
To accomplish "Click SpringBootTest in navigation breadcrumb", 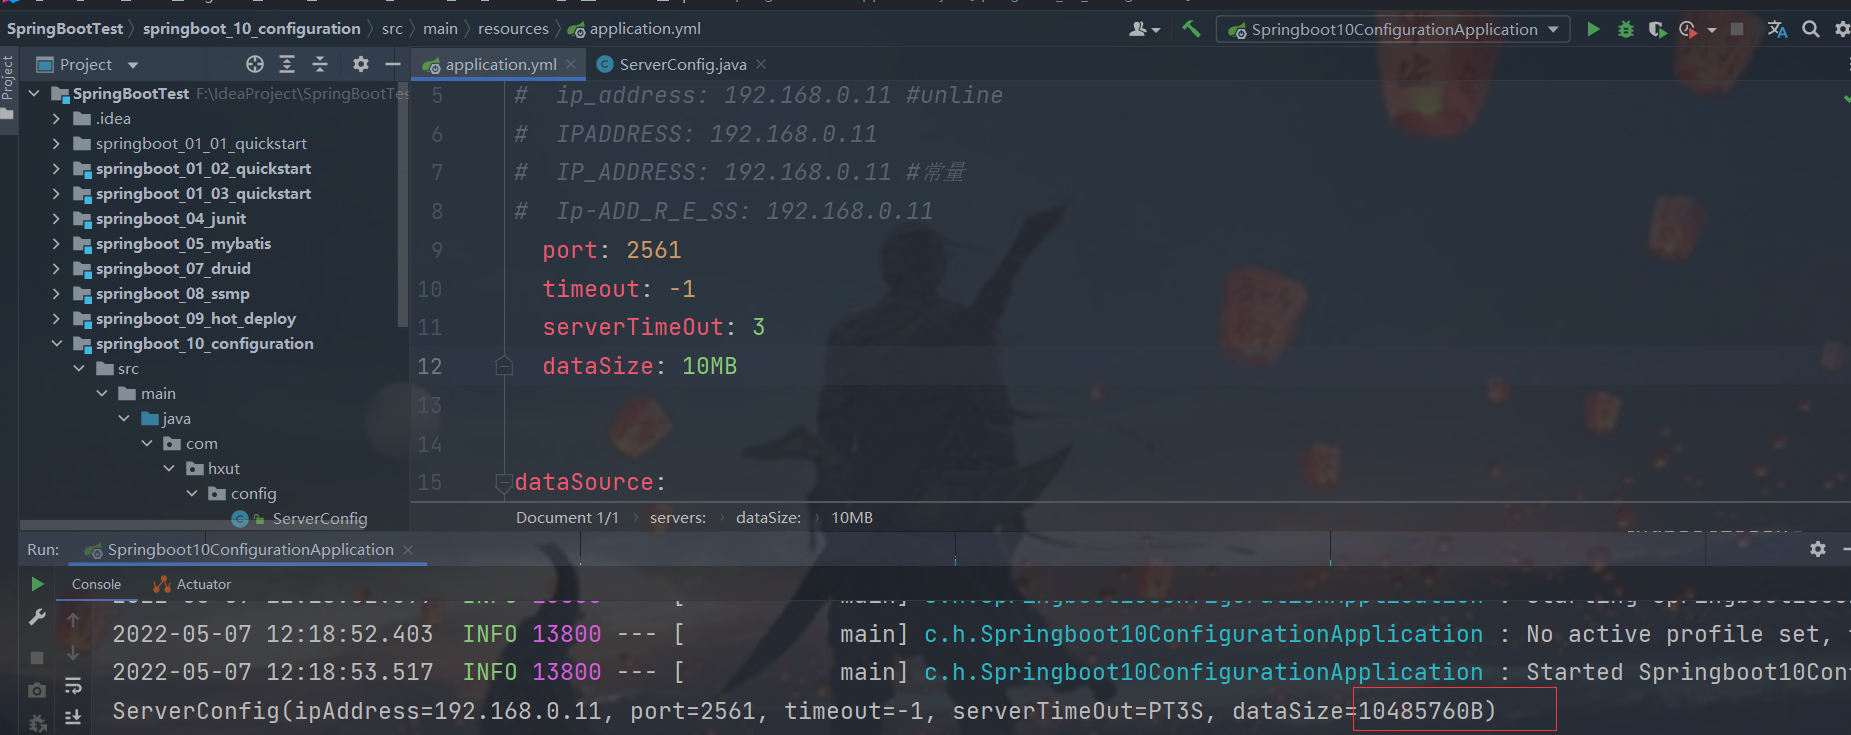I will 65,29.
